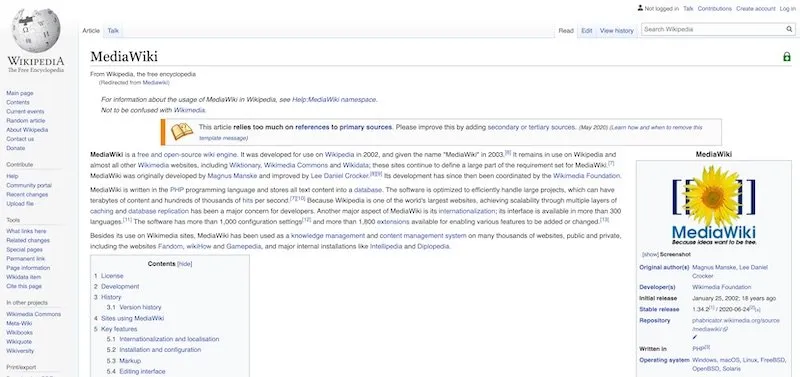Jump to Key features section

click(x=119, y=329)
